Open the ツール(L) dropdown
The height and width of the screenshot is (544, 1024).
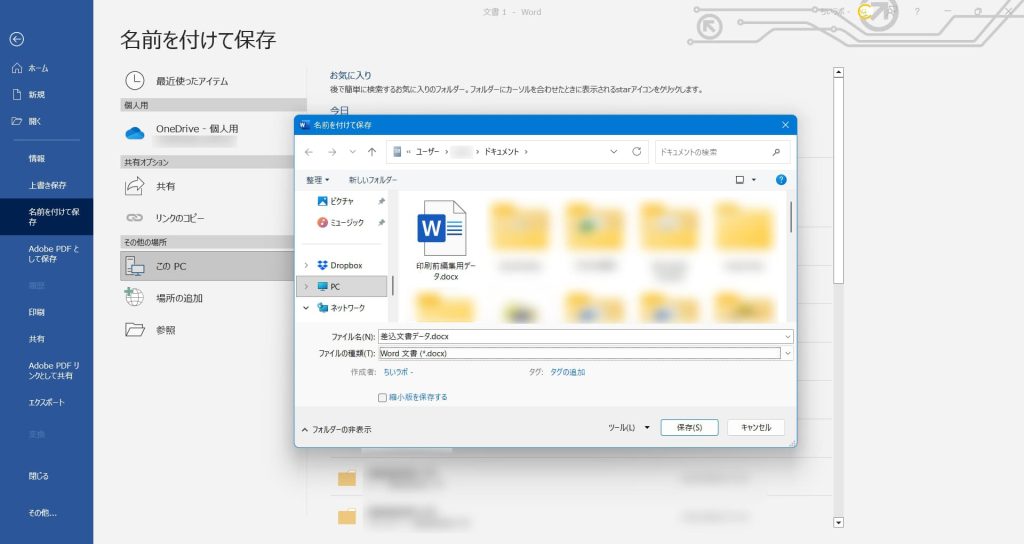coord(630,428)
